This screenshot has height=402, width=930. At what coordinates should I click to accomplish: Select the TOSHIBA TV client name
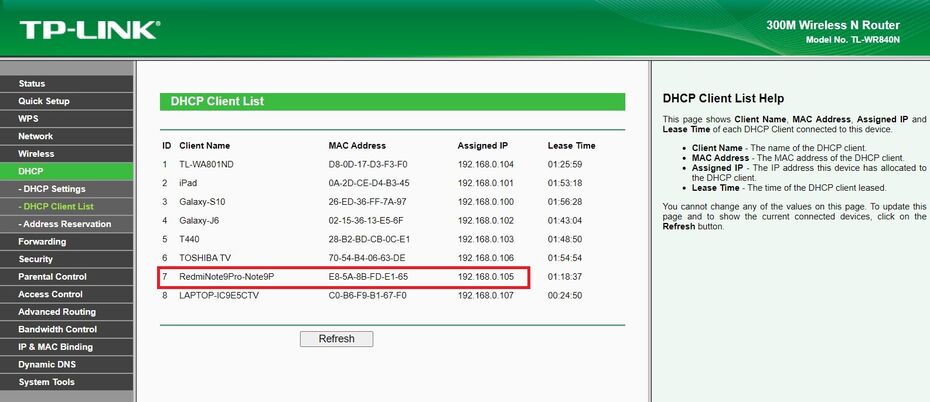205,258
